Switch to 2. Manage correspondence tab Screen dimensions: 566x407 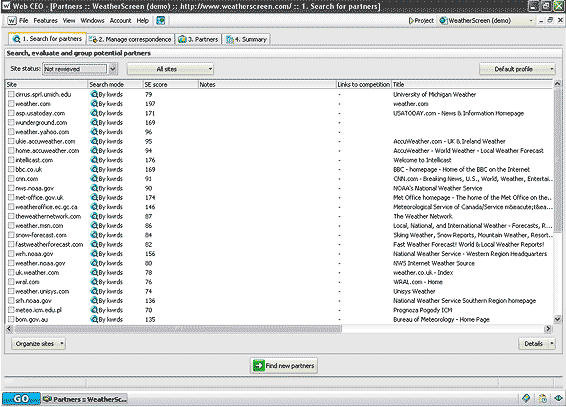130,39
